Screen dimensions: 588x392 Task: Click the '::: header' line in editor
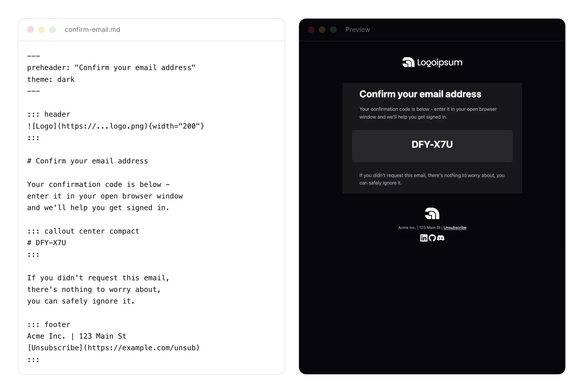(x=48, y=114)
